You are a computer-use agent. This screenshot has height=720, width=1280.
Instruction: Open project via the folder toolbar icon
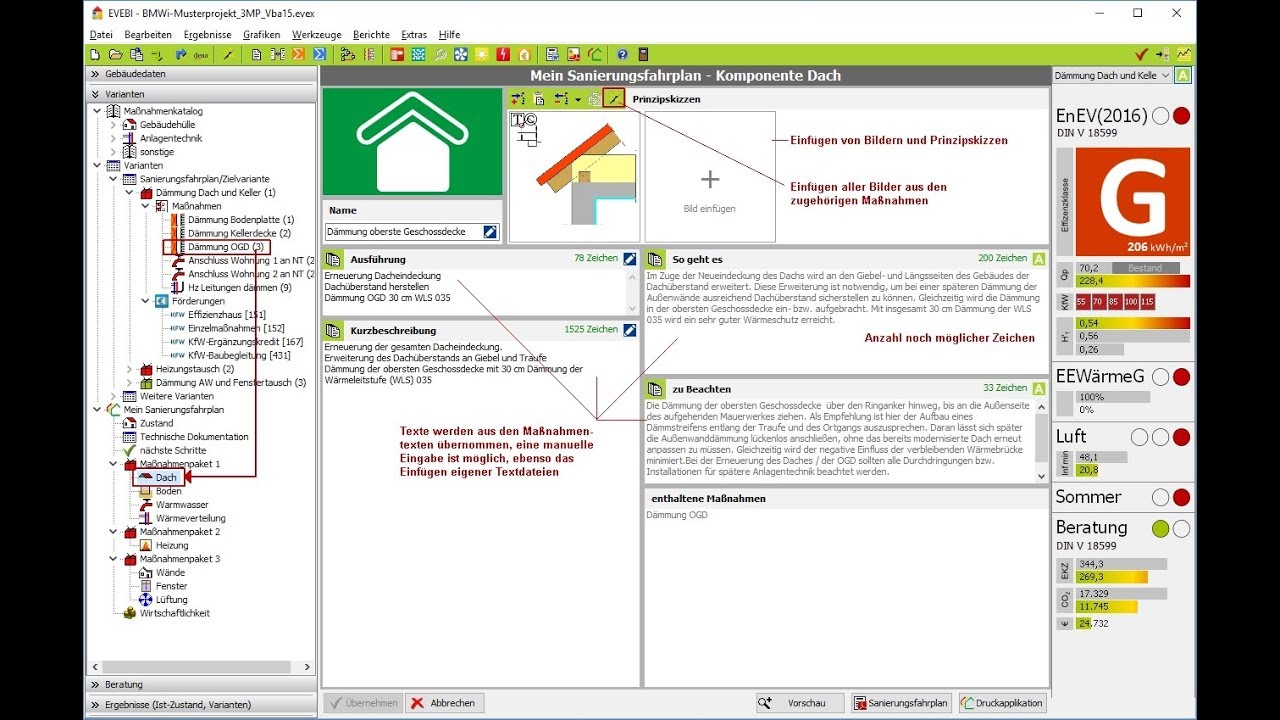click(x=115, y=55)
